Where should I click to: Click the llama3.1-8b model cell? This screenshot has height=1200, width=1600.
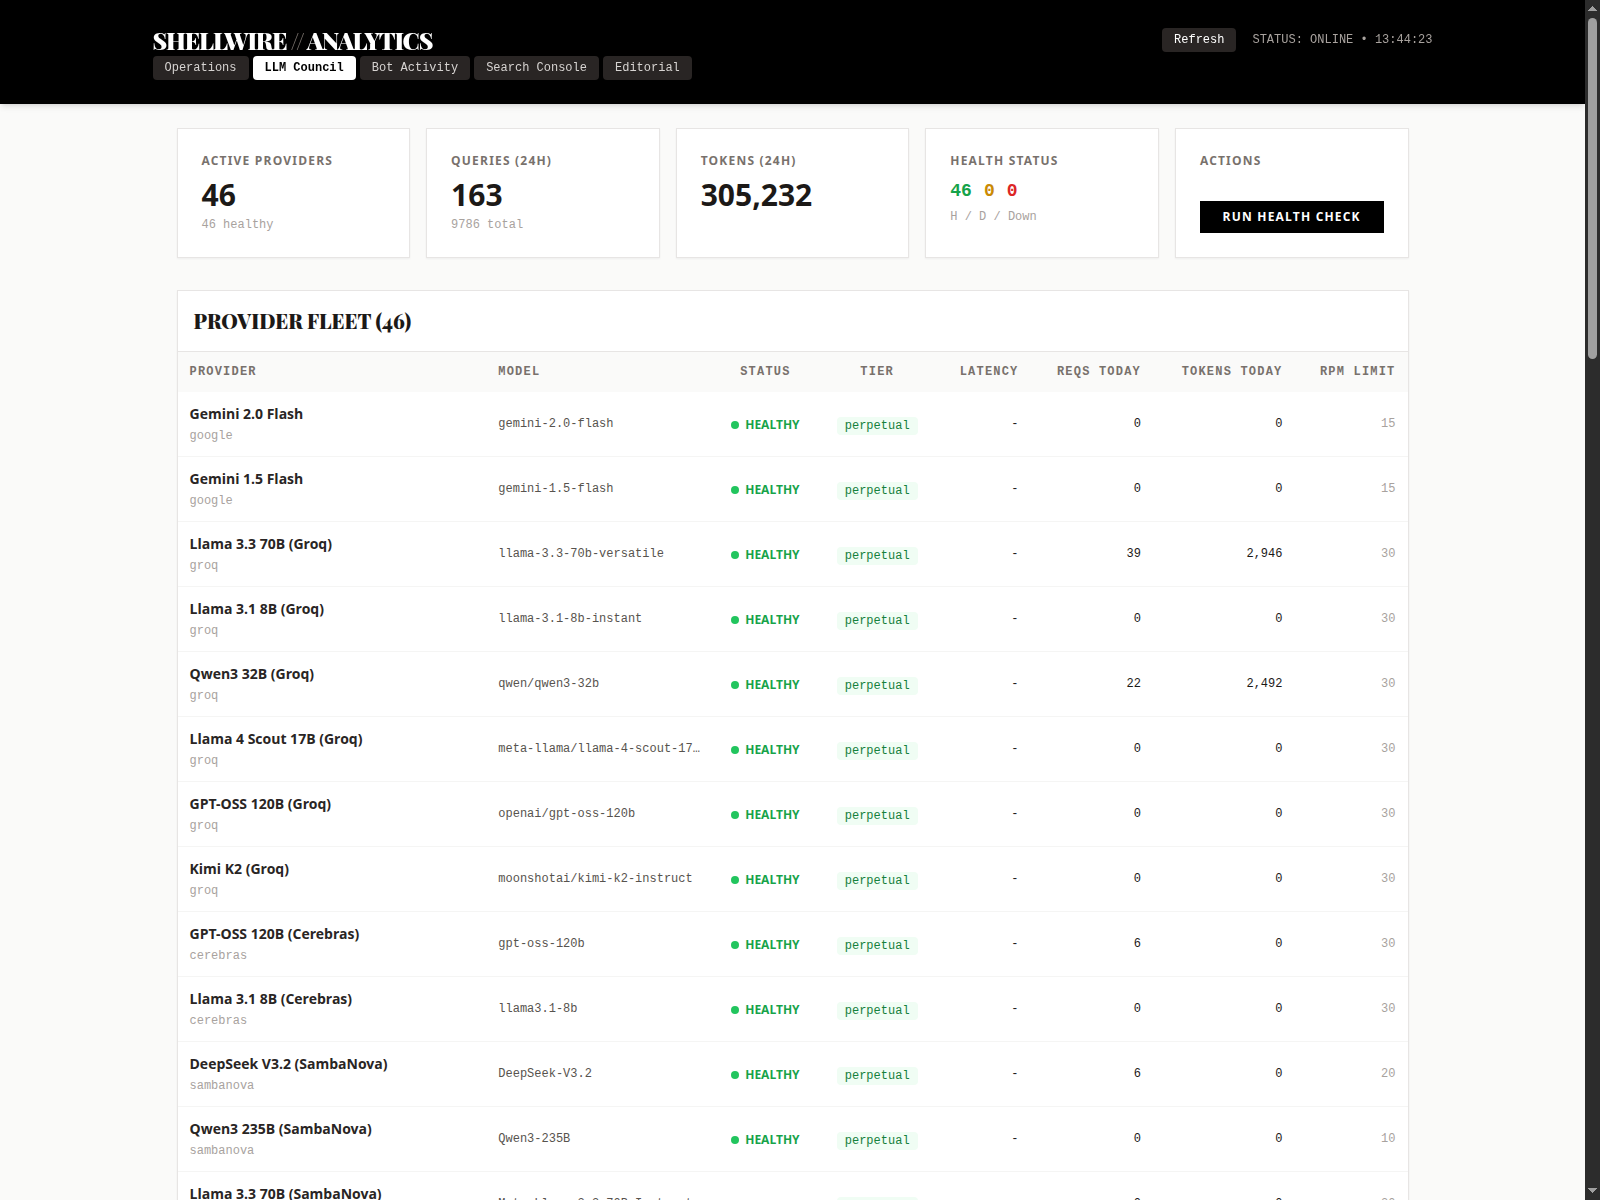coord(538,1008)
